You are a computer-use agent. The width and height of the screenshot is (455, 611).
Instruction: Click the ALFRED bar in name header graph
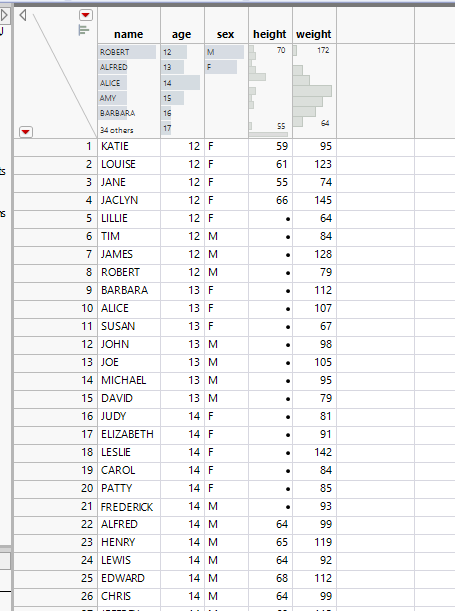click(113, 67)
